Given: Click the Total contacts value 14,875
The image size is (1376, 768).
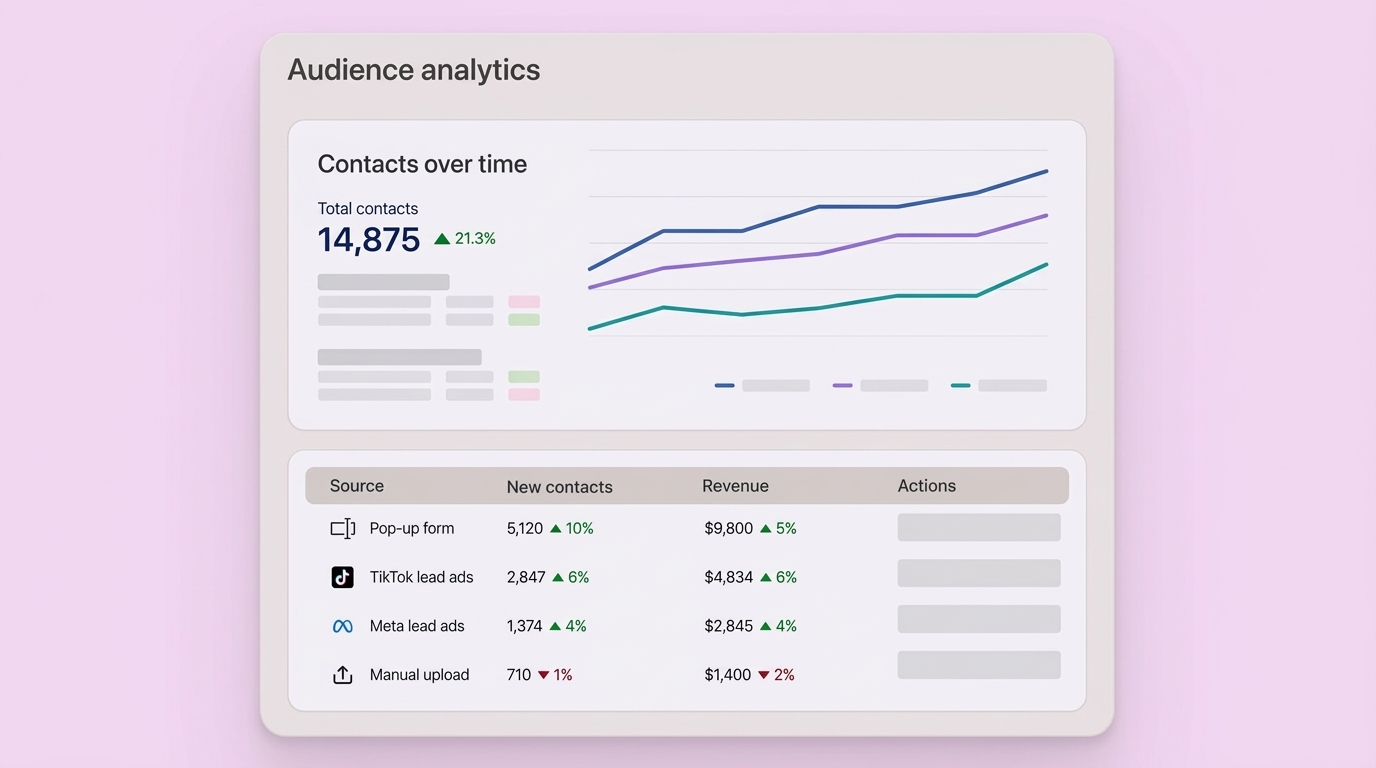Looking at the screenshot, I should 369,240.
